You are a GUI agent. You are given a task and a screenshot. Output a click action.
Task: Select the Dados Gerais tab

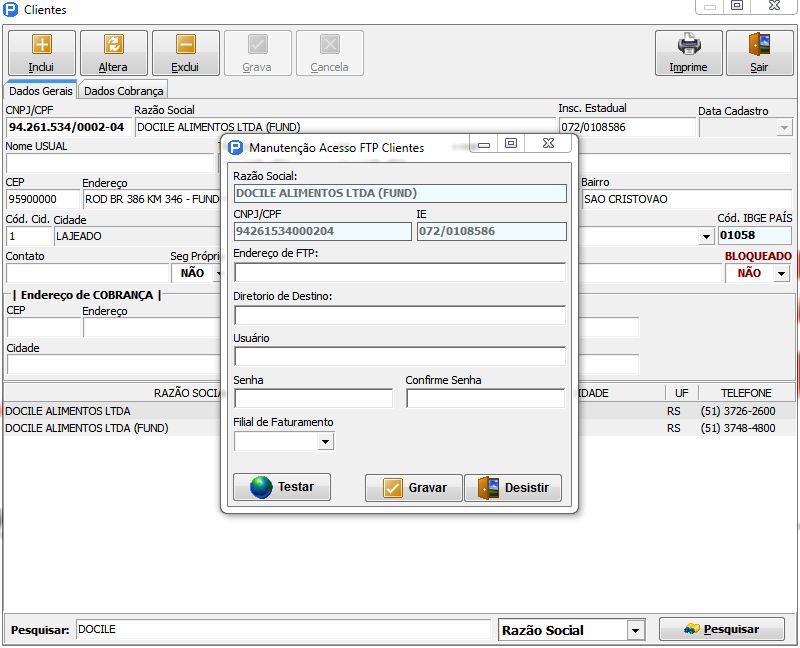pos(41,91)
